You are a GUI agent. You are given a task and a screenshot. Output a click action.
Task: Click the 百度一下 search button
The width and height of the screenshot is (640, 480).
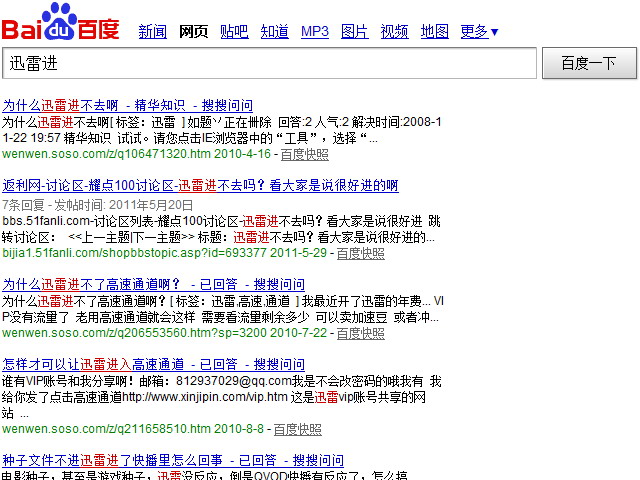coord(589,63)
